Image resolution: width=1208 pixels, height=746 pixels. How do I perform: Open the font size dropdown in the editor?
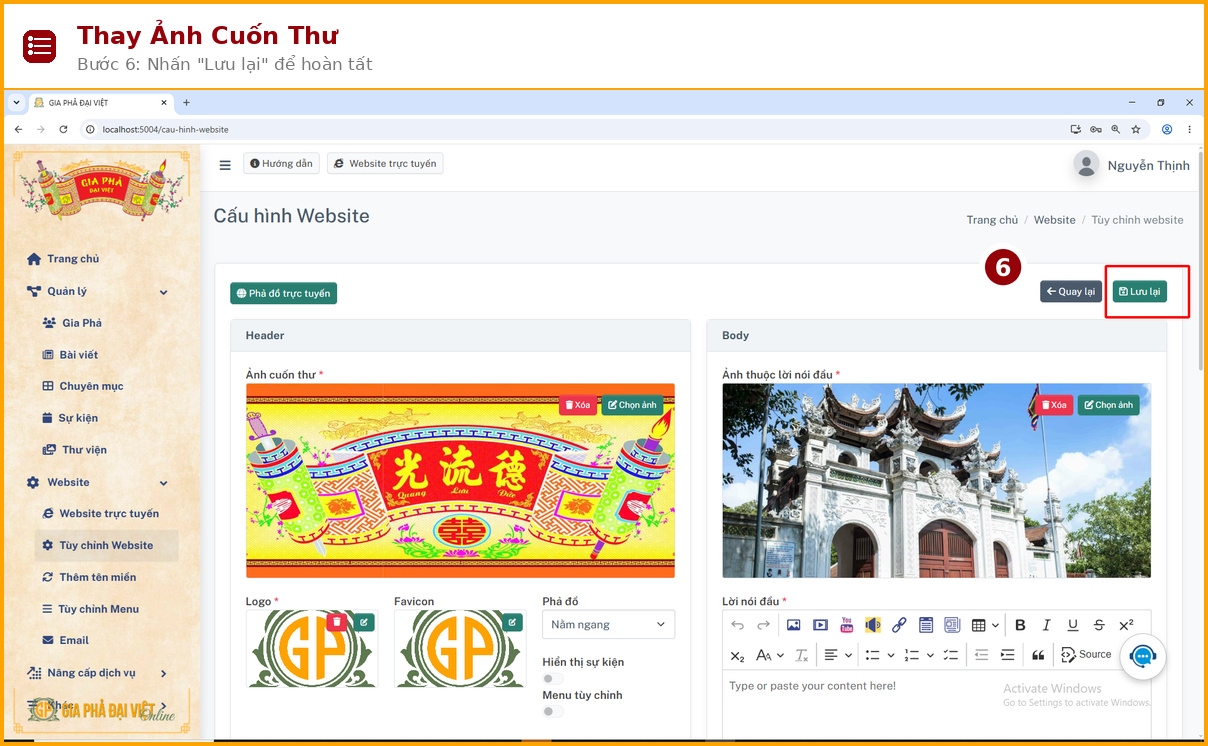tap(769, 655)
